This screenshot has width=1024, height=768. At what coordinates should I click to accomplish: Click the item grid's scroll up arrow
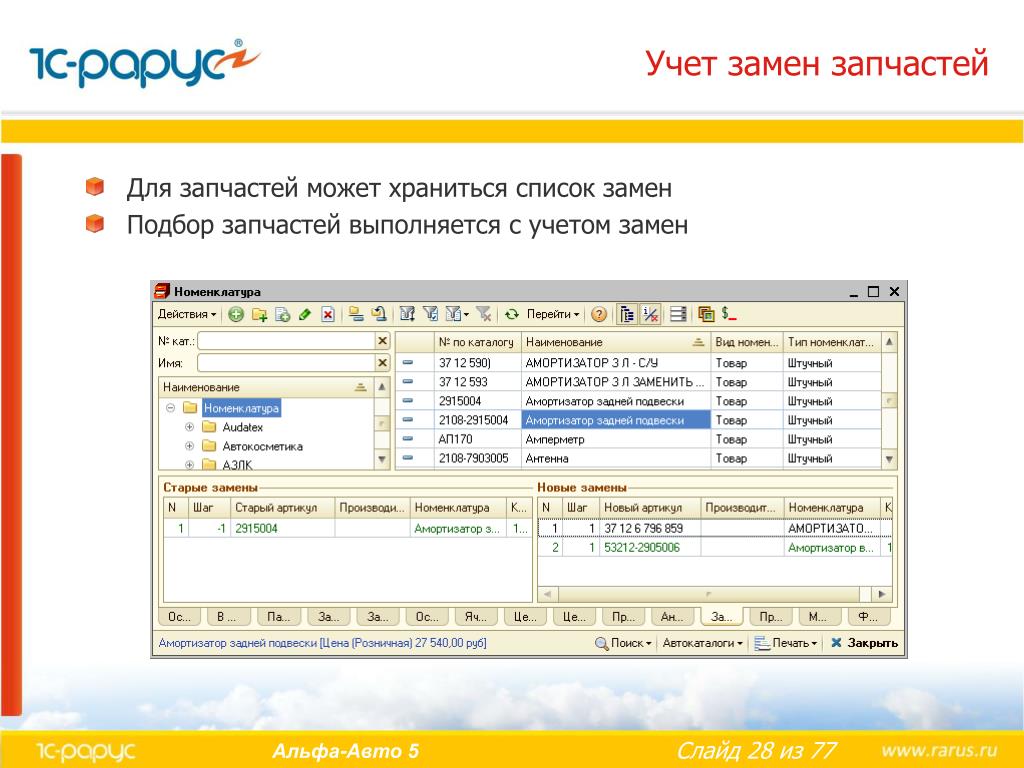tap(889, 342)
